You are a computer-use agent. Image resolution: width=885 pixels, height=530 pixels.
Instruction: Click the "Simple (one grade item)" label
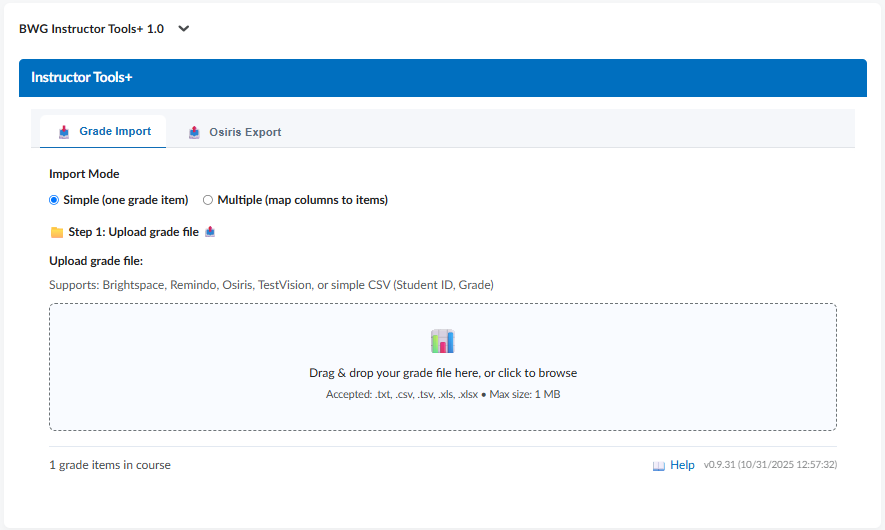pos(125,200)
